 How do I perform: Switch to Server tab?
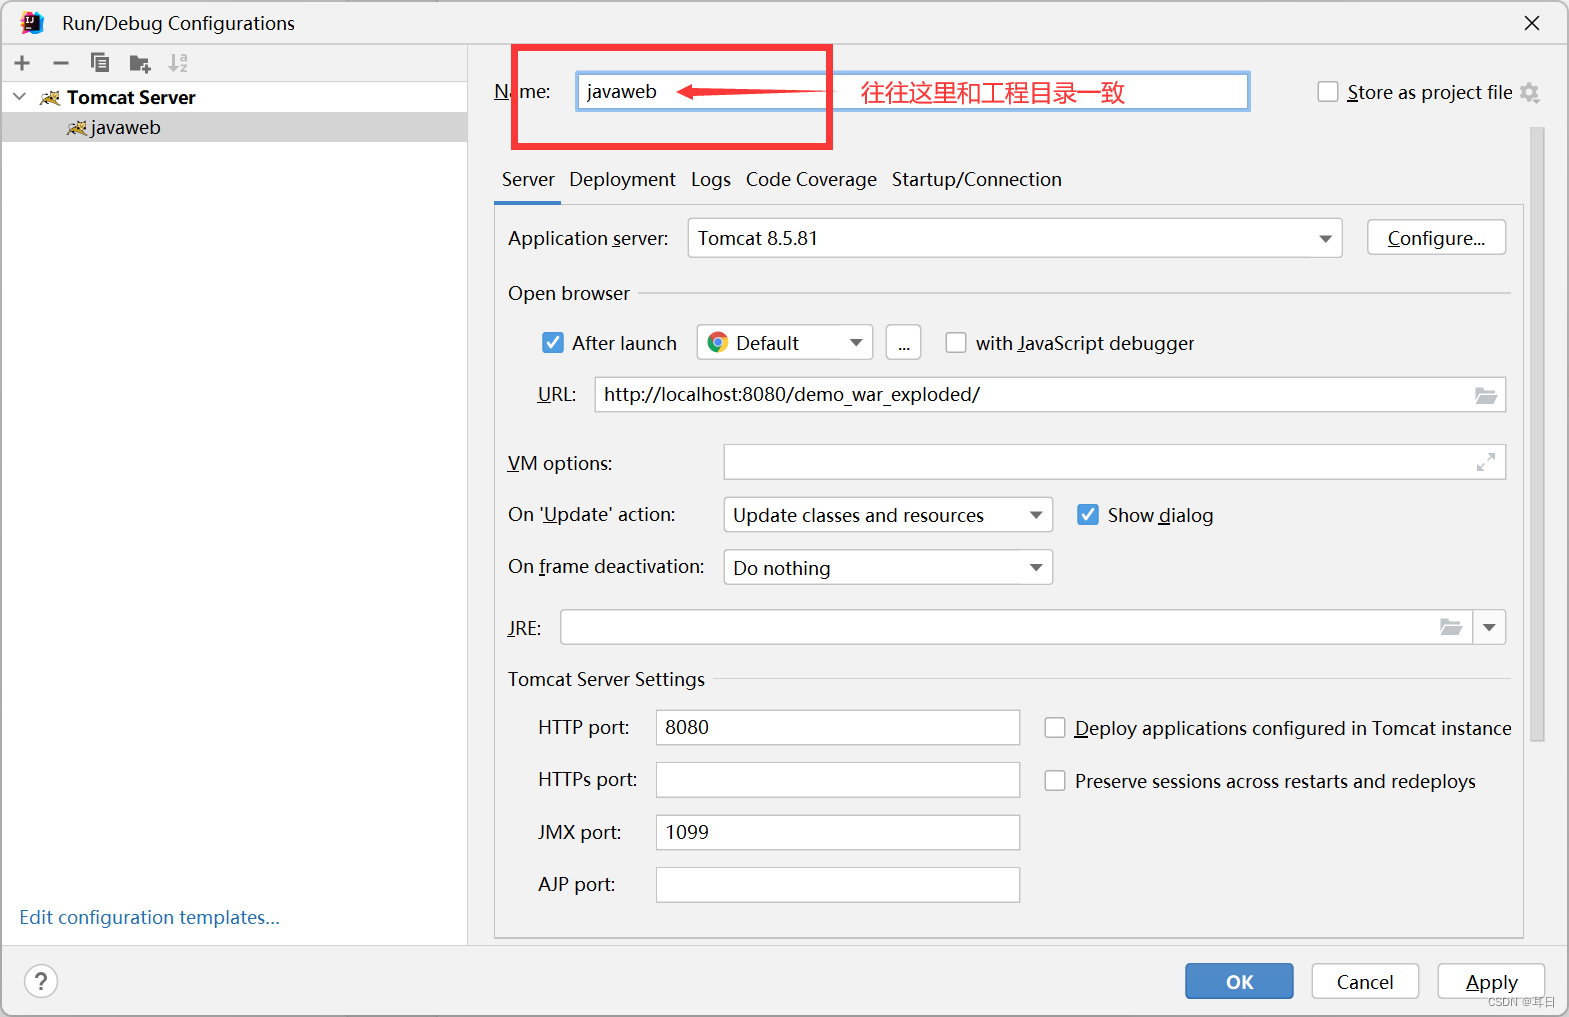[528, 180]
